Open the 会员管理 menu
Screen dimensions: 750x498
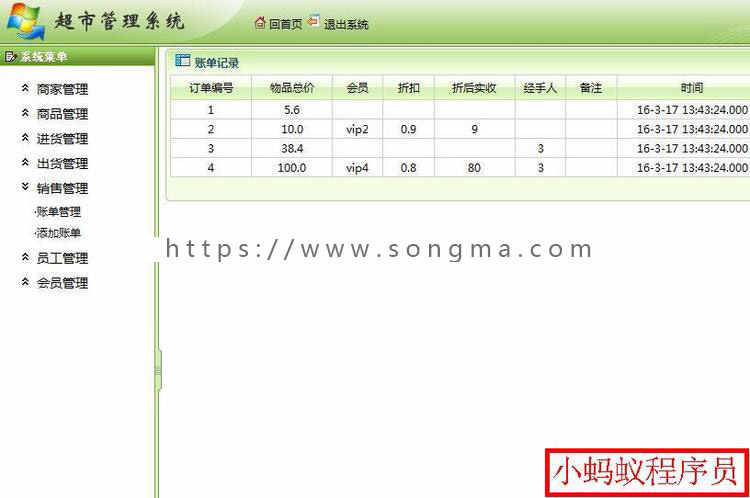62,283
